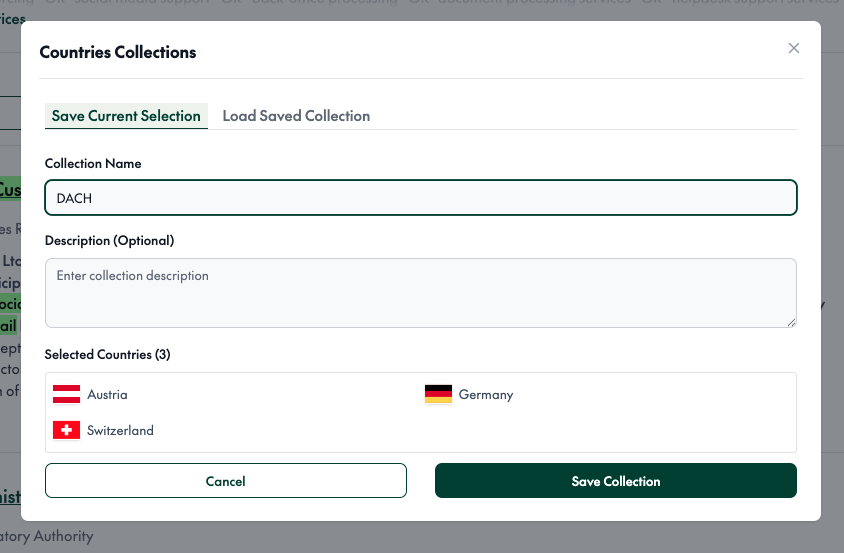The width and height of the screenshot is (844, 553).
Task: Close the Countries Collections dialog
Action: [794, 48]
